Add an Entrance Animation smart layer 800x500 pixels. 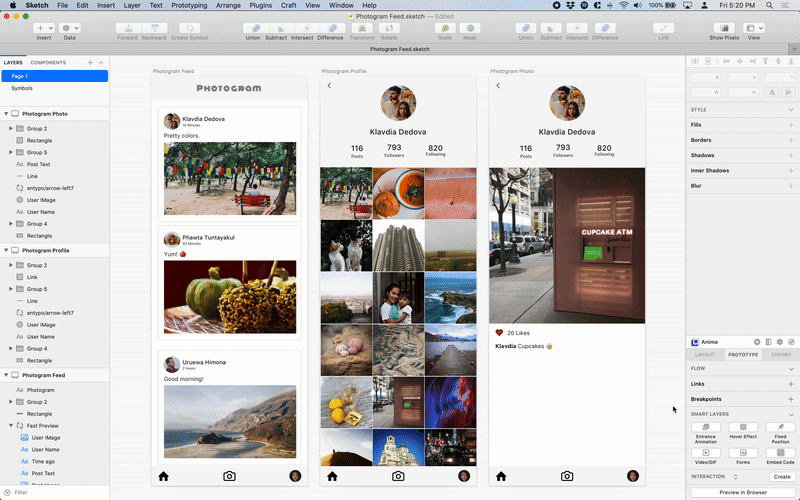tap(705, 428)
